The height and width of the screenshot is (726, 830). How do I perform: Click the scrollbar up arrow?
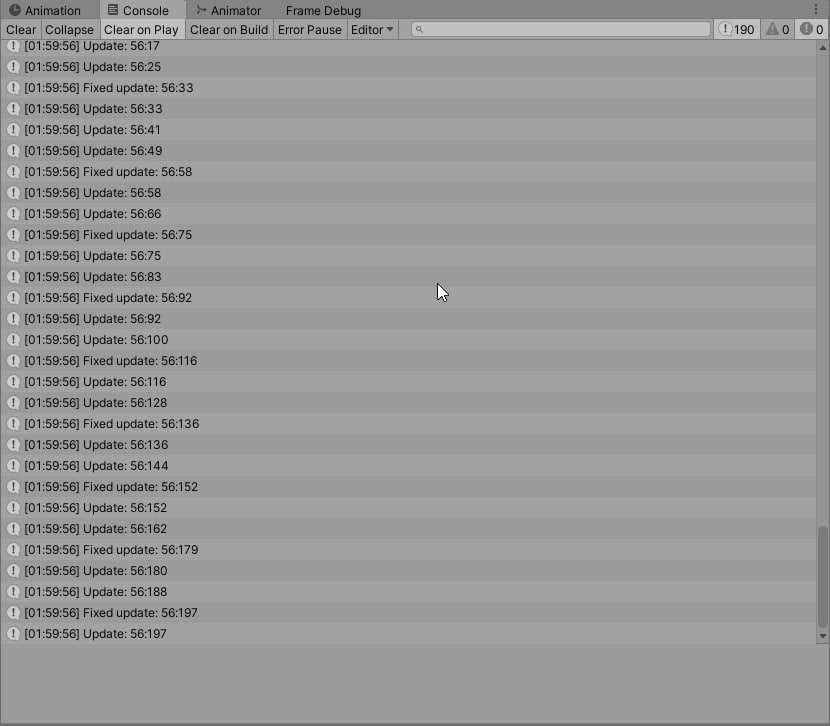pos(823,48)
